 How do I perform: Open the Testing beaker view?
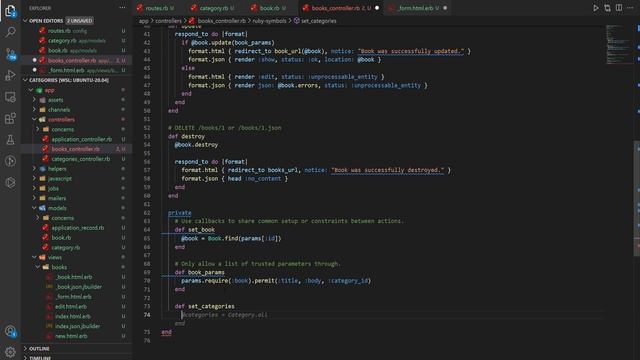(x=10, y=140)
